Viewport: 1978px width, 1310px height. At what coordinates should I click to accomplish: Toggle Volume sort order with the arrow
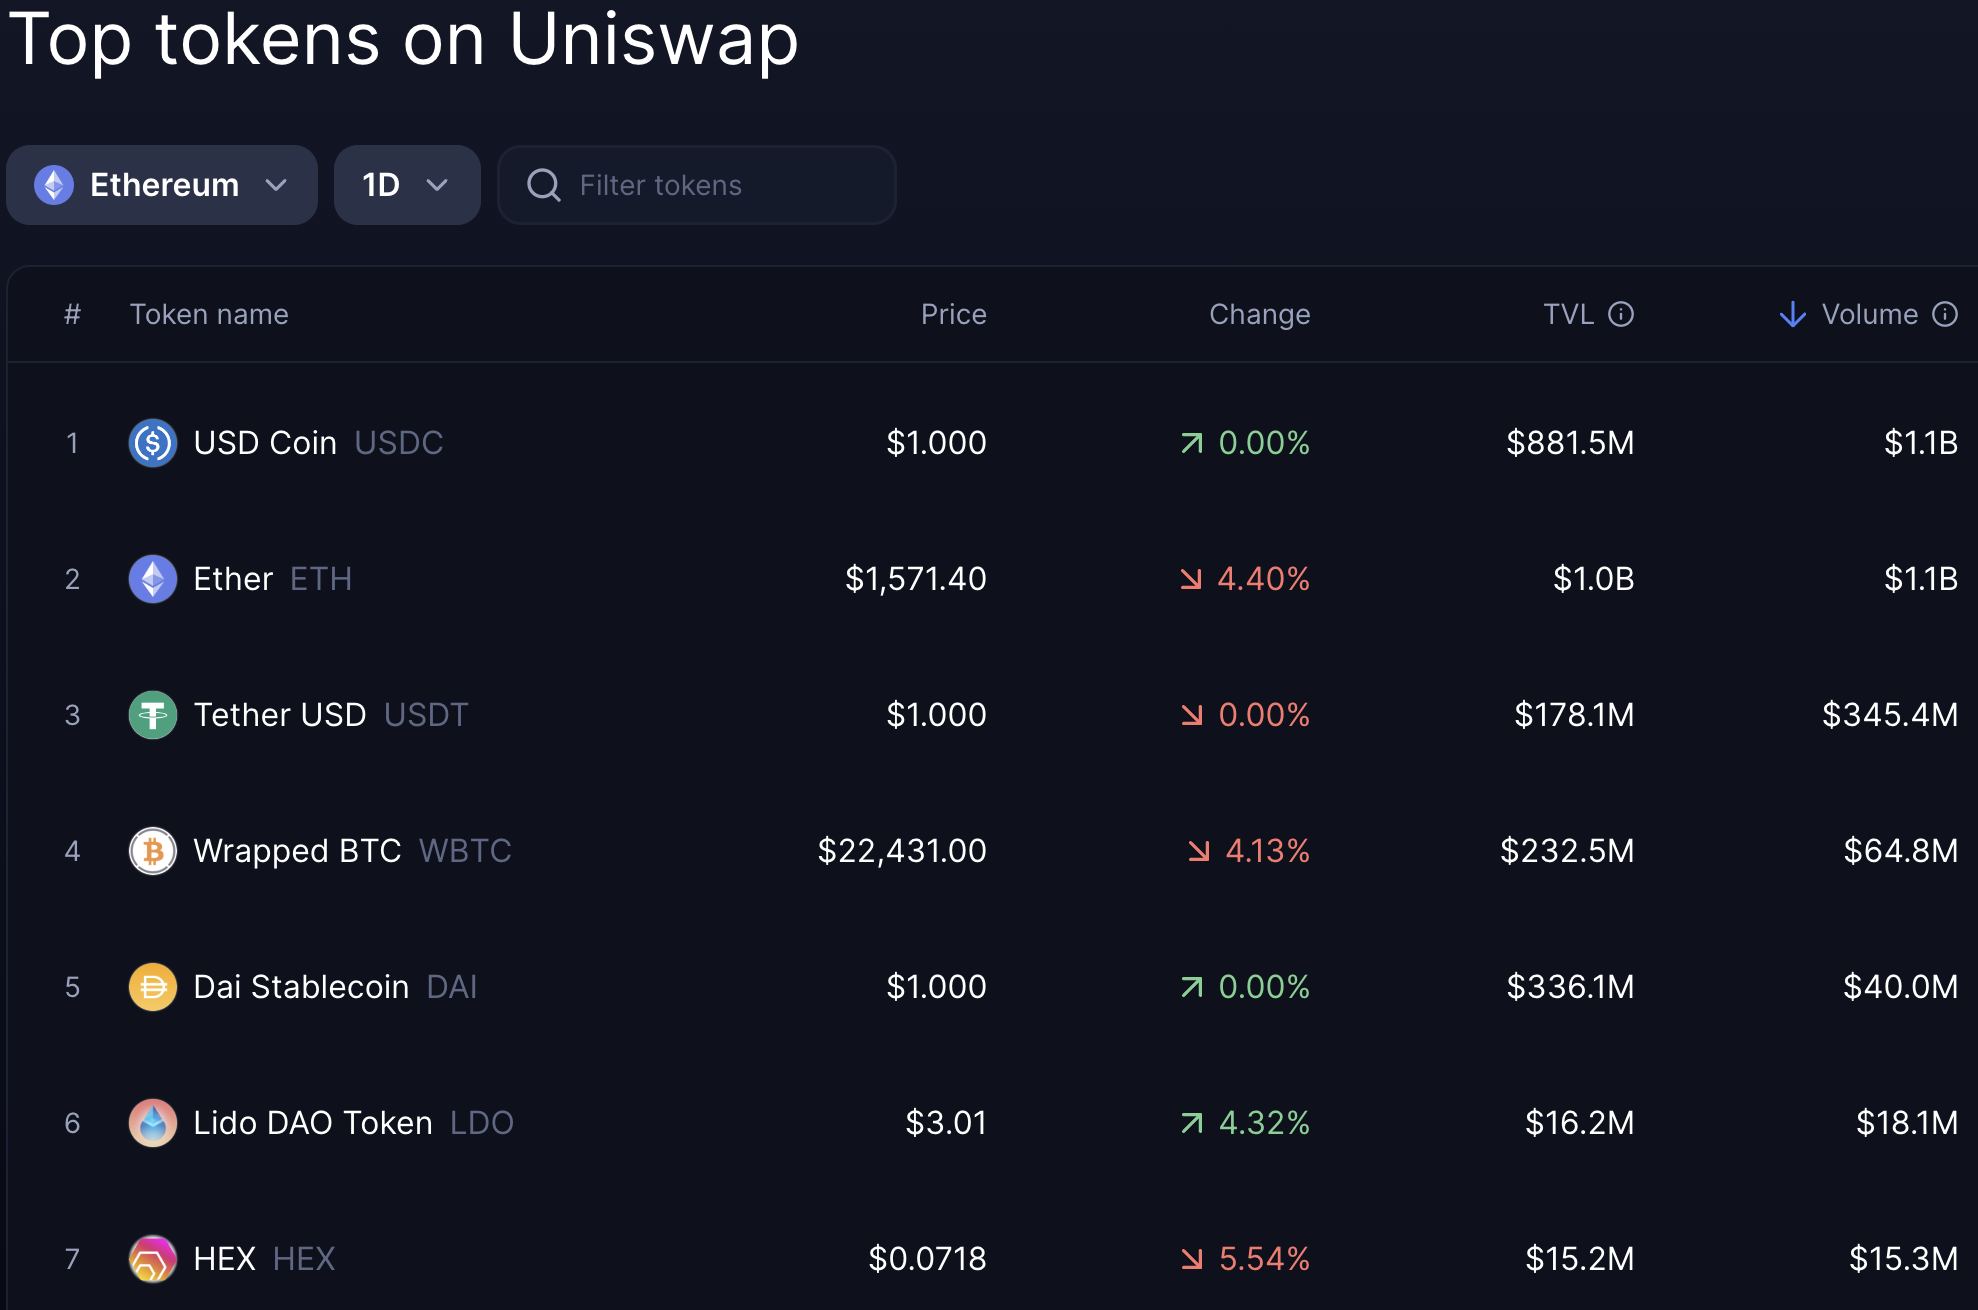click(1793, 314)
